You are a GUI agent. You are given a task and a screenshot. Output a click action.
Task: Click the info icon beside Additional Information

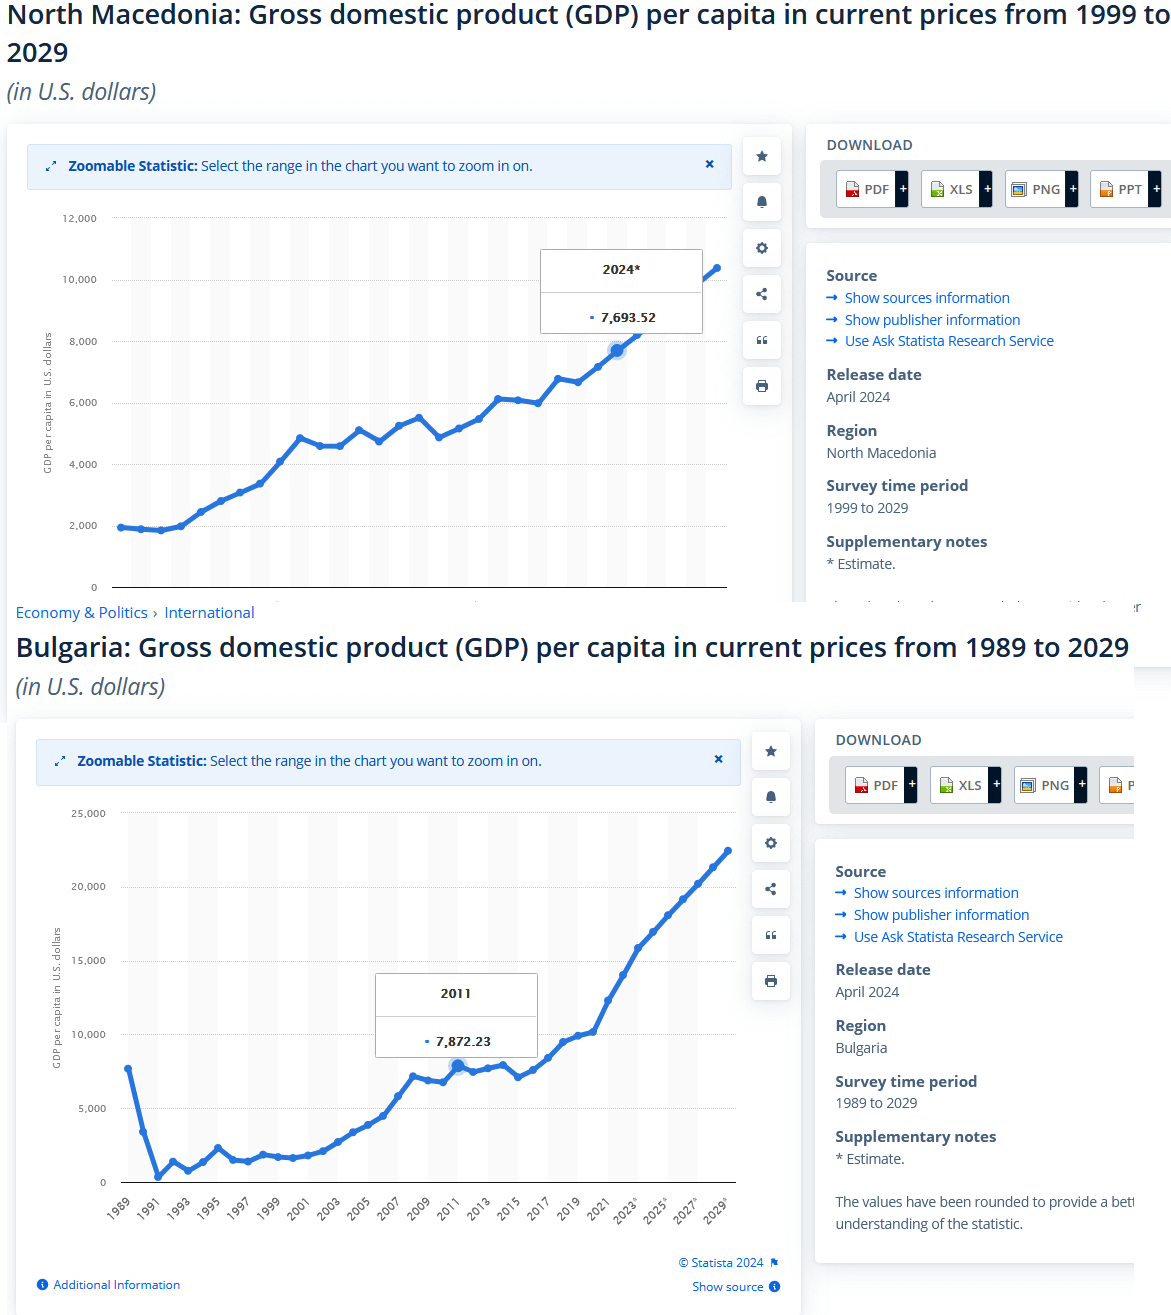point(42,1285)
